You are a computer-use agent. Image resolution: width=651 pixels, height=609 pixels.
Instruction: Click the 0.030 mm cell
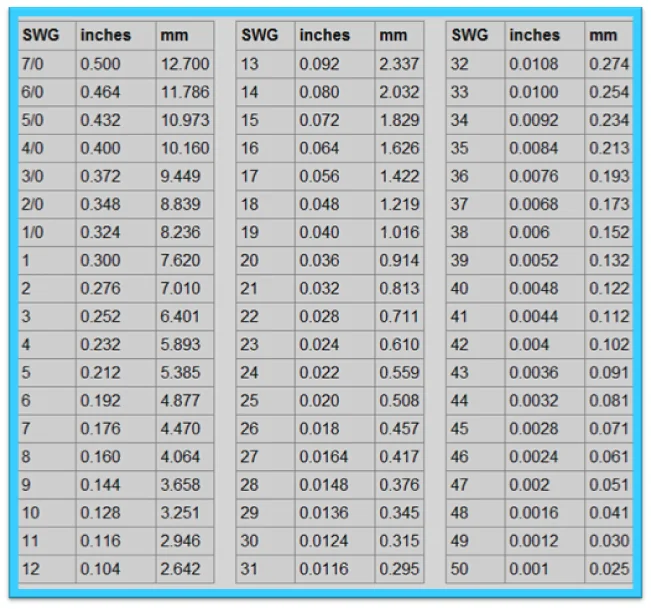point(609,541)
